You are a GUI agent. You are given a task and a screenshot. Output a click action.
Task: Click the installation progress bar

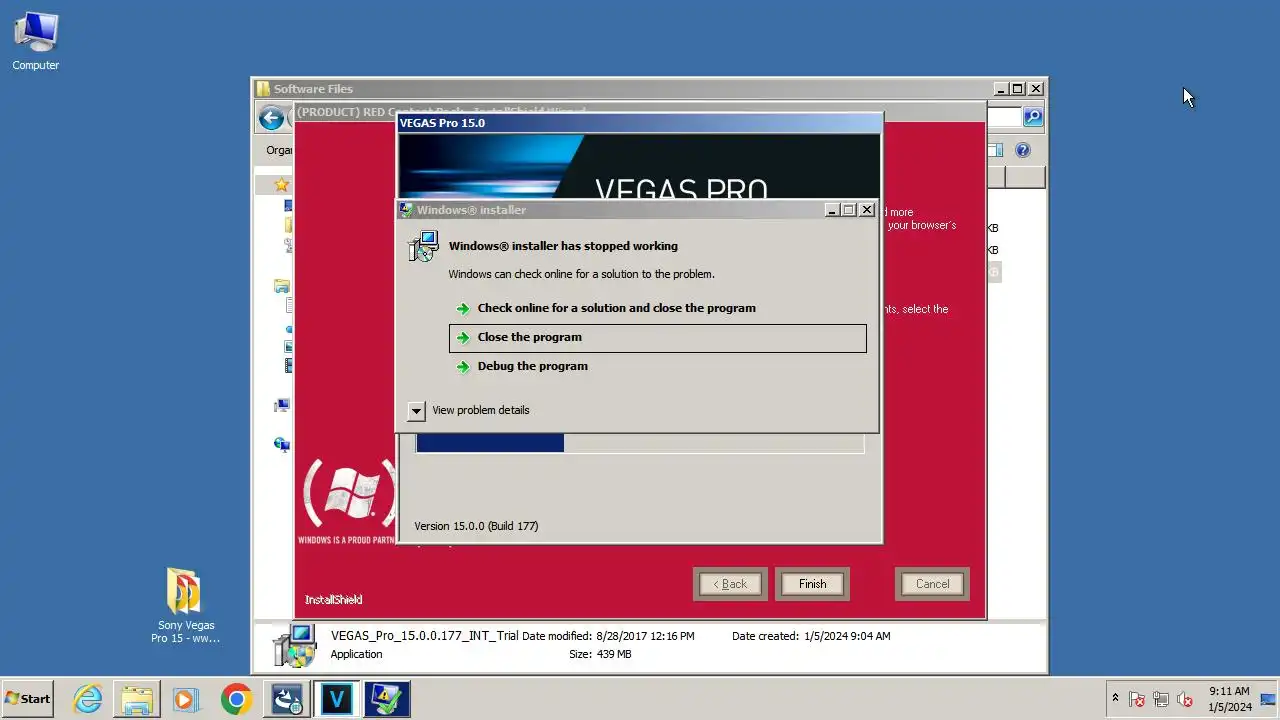[640, 443]
